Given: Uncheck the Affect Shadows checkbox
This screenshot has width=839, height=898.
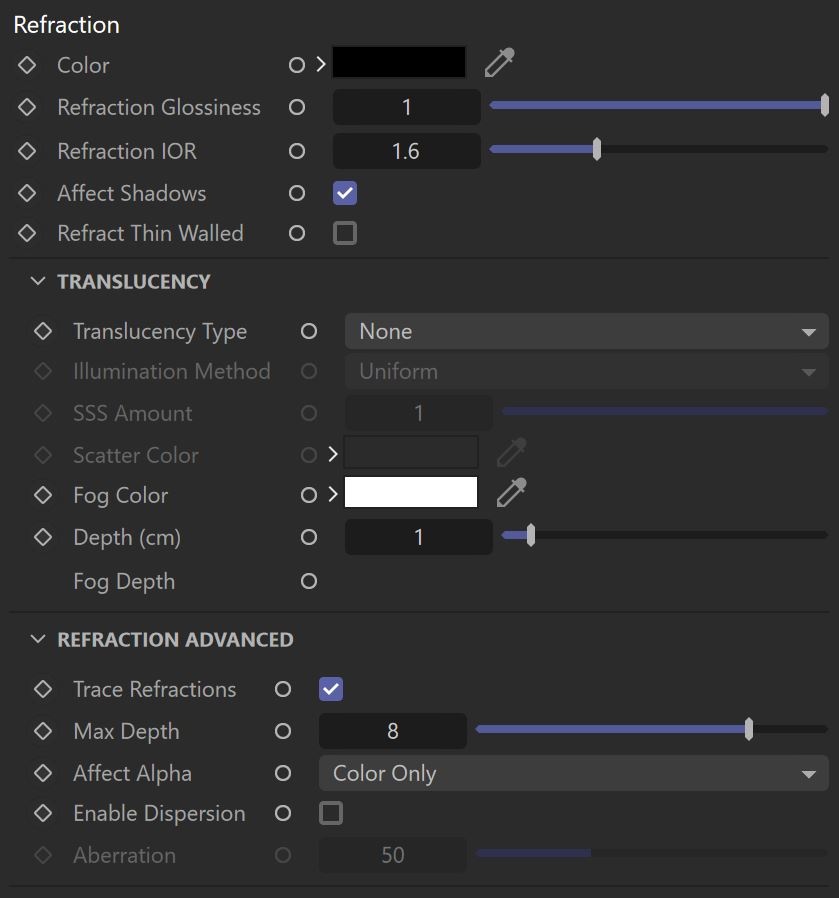Looking at the screenshot, I should pos(345,193).
